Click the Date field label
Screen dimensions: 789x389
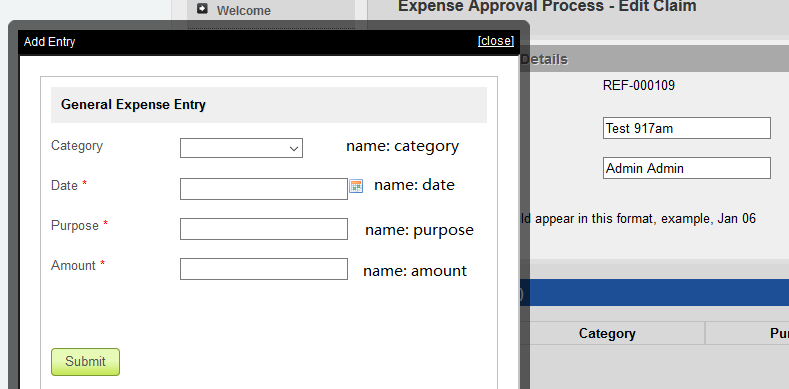(x=64, y=185)
